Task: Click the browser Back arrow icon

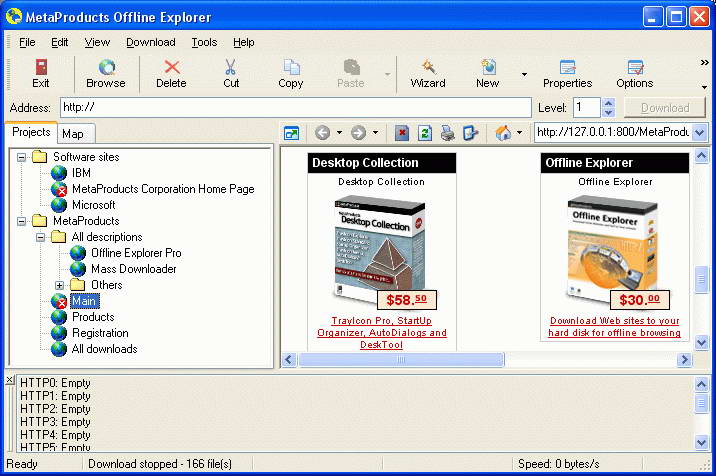Action: (x=322, y=133)
